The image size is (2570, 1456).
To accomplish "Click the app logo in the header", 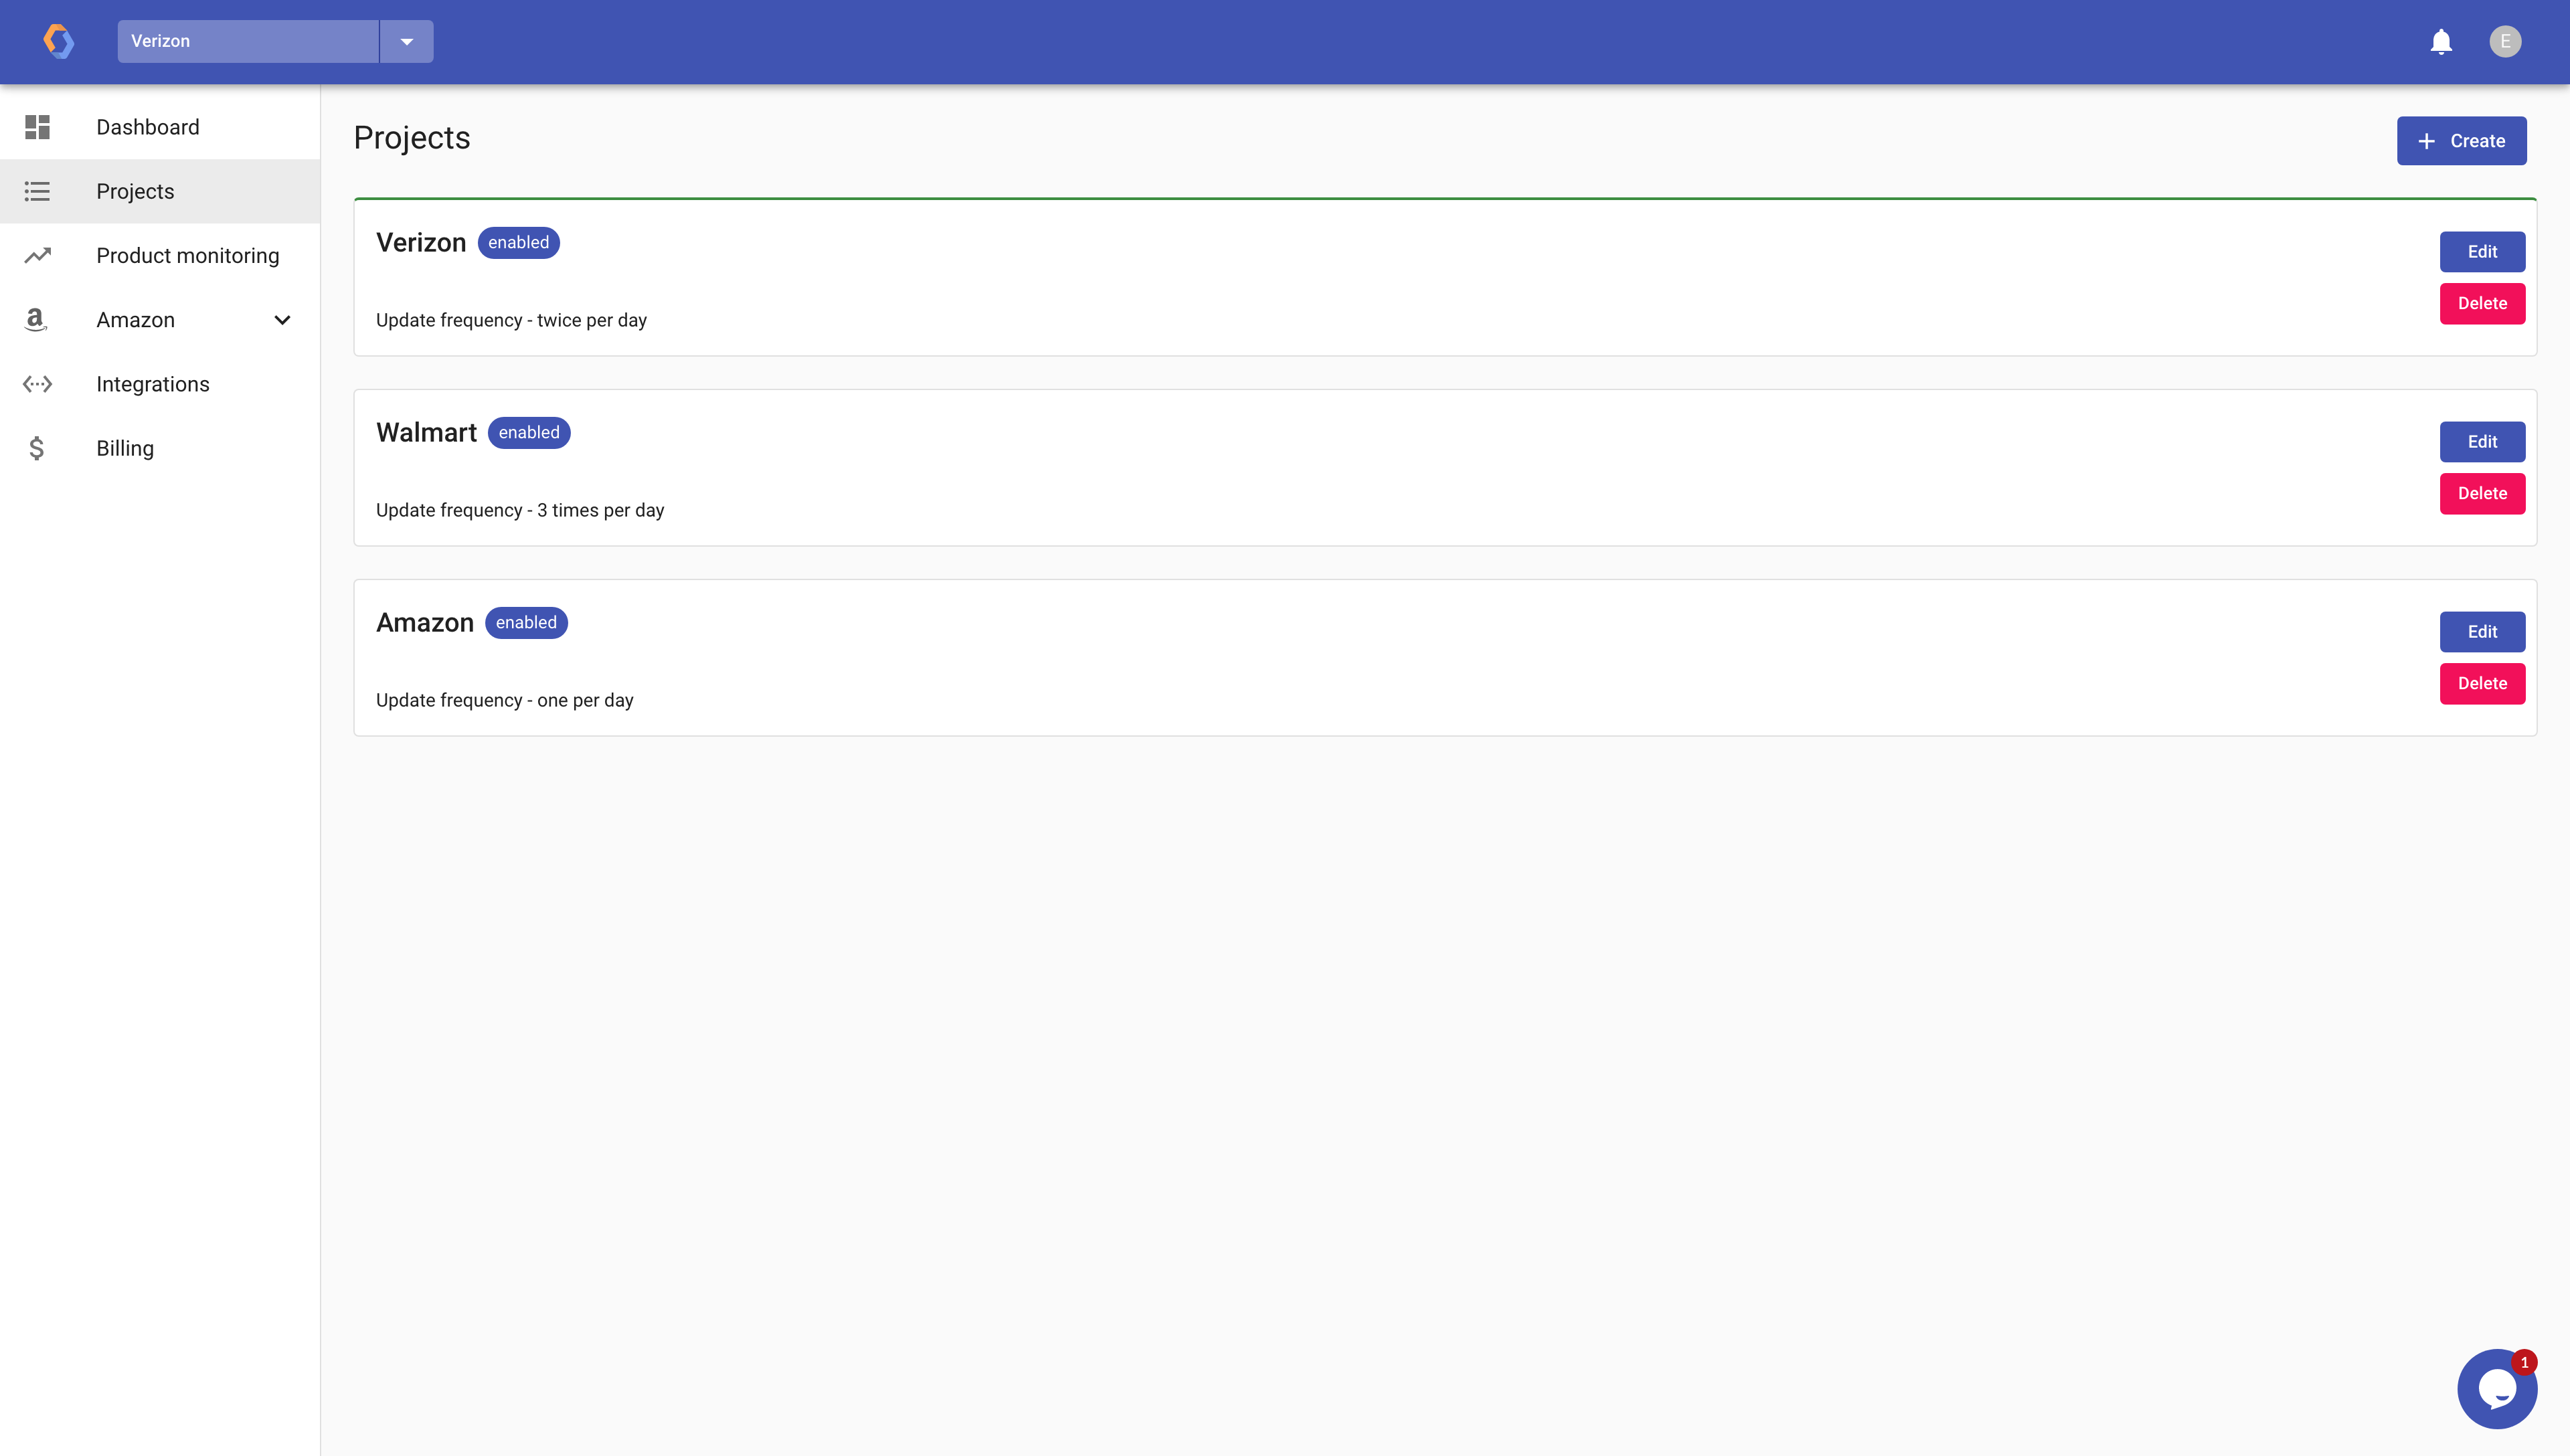I will 59,41.
